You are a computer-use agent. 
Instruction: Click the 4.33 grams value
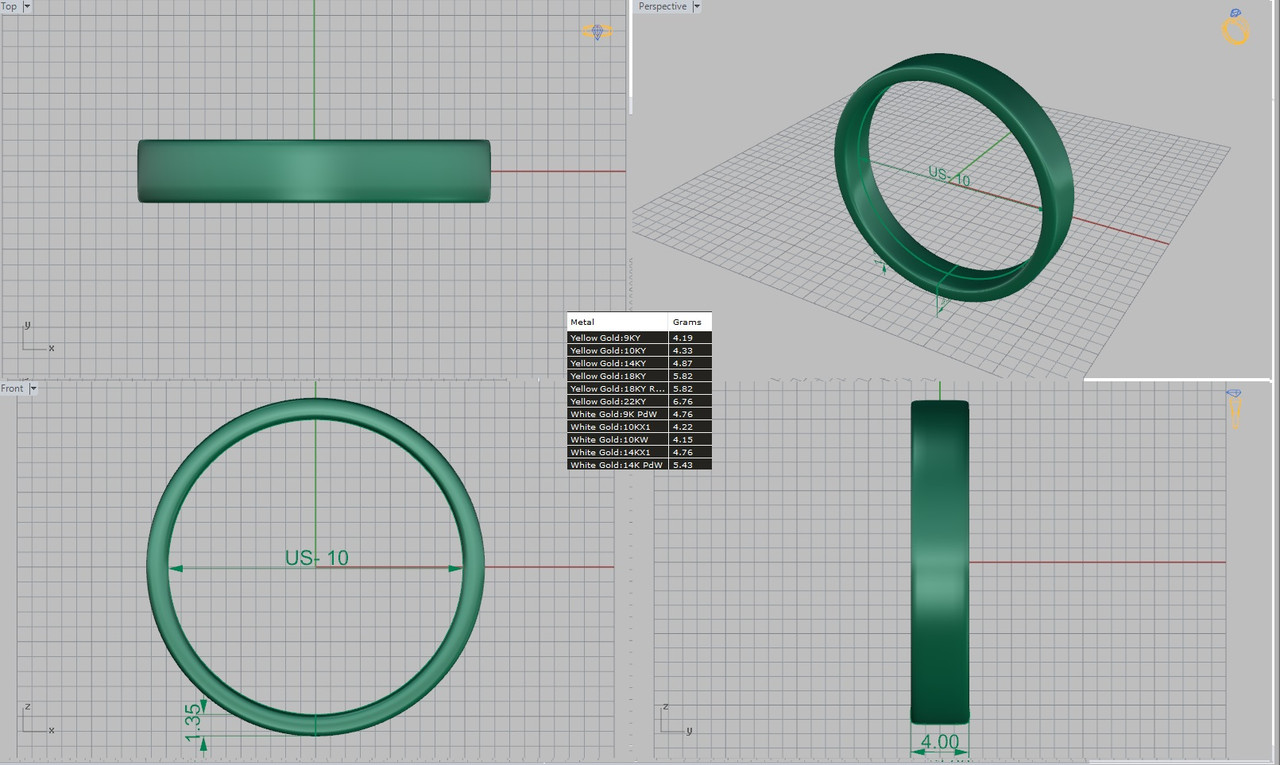[682, 351]
